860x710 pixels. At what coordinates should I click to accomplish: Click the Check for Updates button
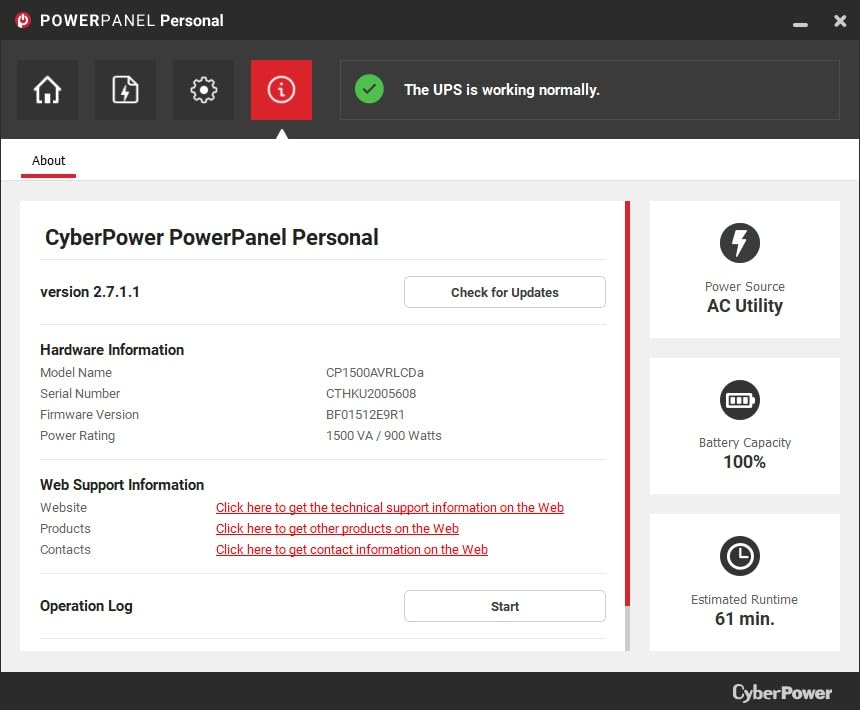pos(505,292)
